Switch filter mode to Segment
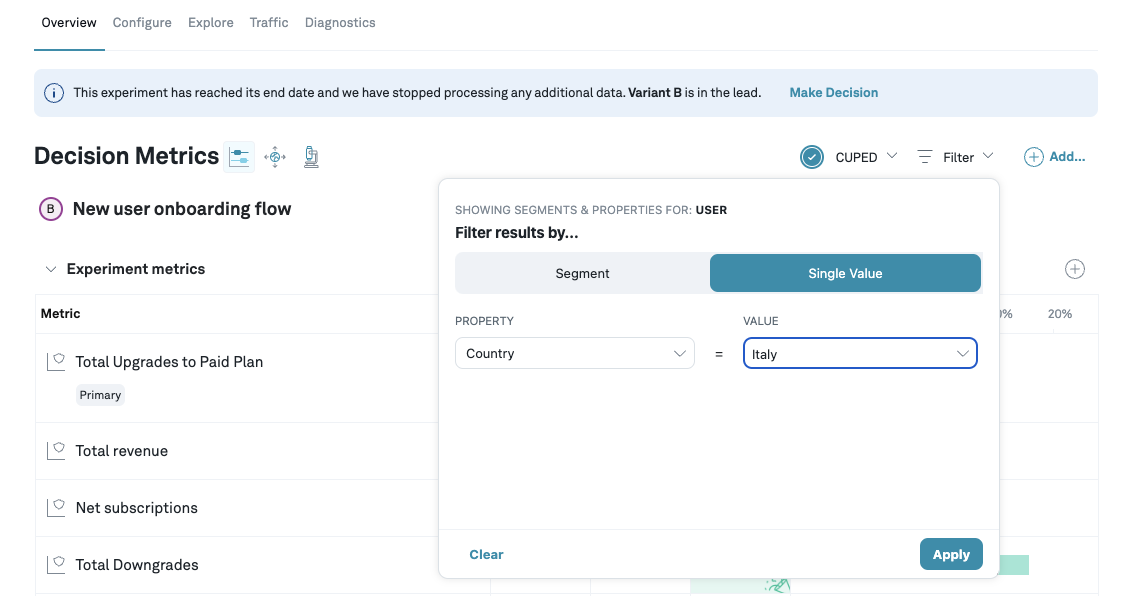 [582, 272]
